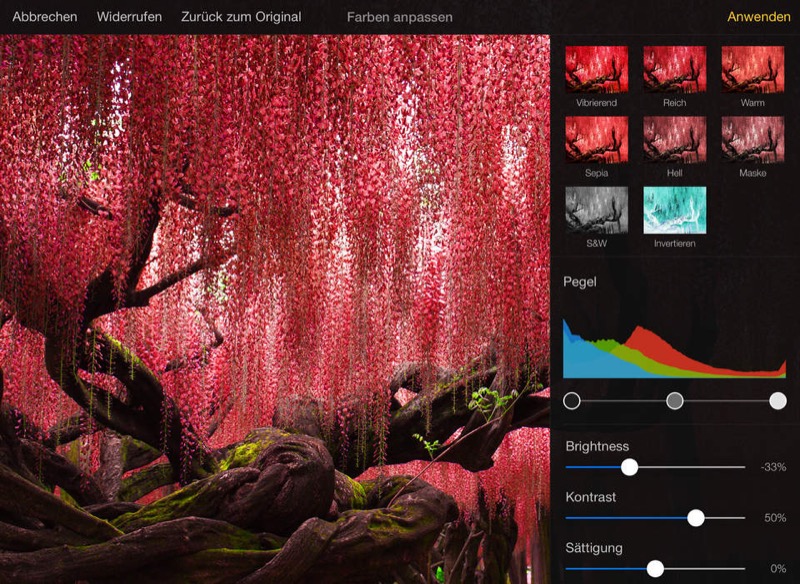The image size is (800, 584).
Task: Click the midtone gray levels handle
Action: click(675, 401)
